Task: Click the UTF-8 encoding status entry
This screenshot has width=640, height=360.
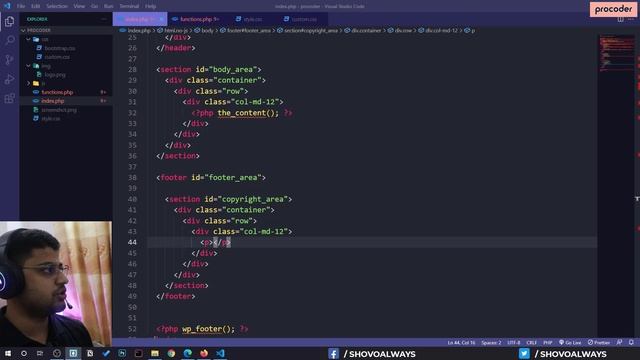Action: tap(513, 342)
